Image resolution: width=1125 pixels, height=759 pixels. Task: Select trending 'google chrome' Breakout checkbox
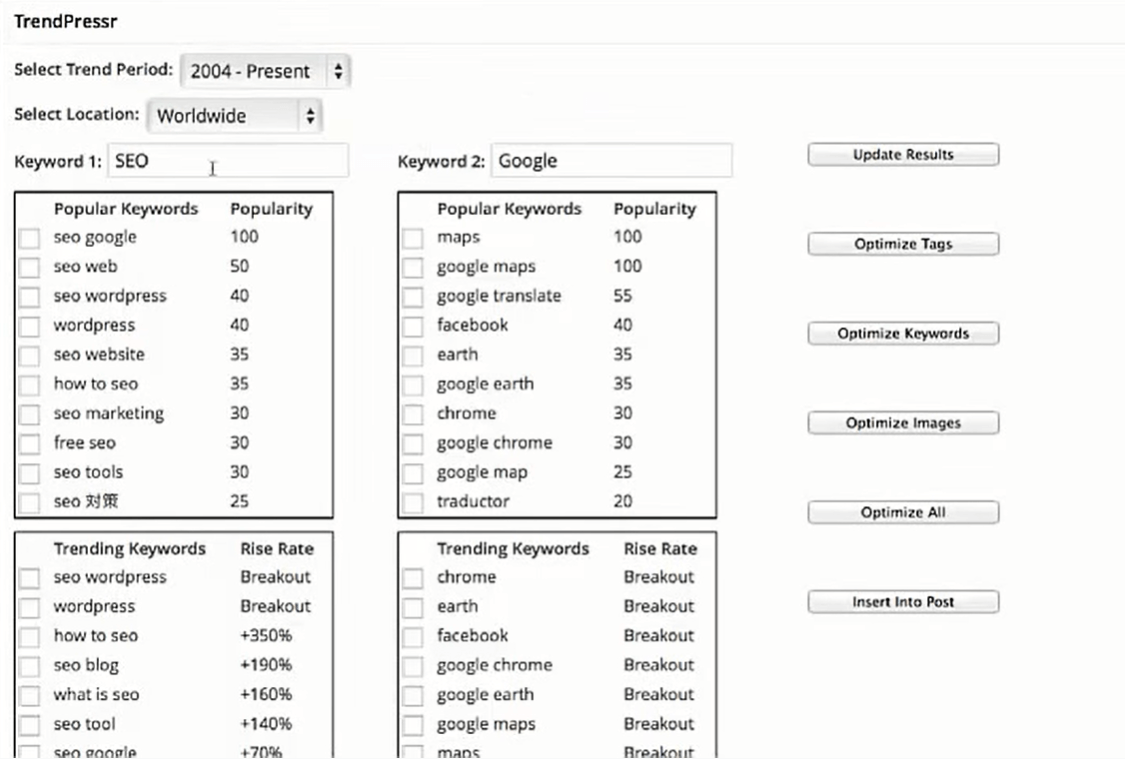[413, 666]
